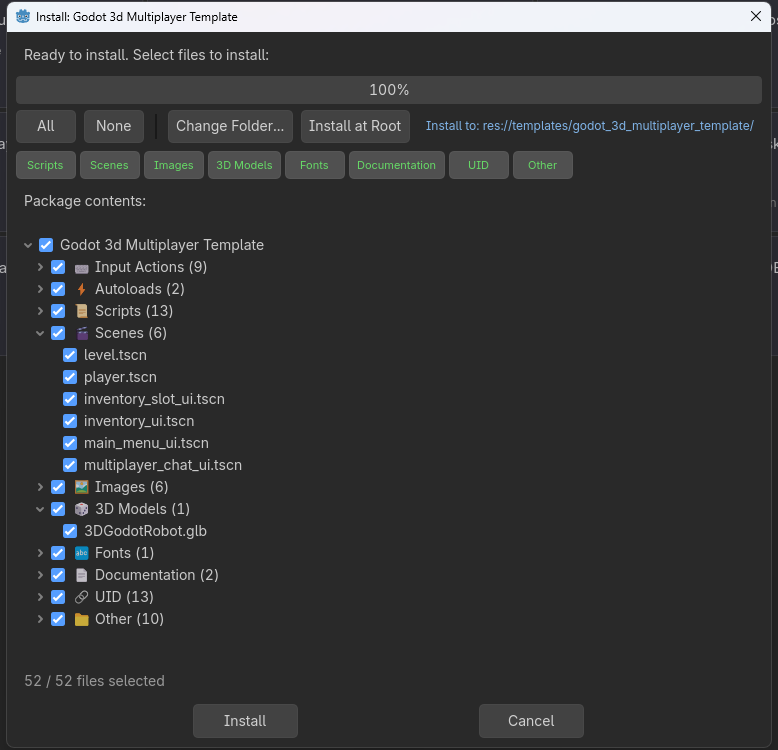Deselect all files with None button
The width and height of the screenshot is (778, 750).
pos(114,126)
